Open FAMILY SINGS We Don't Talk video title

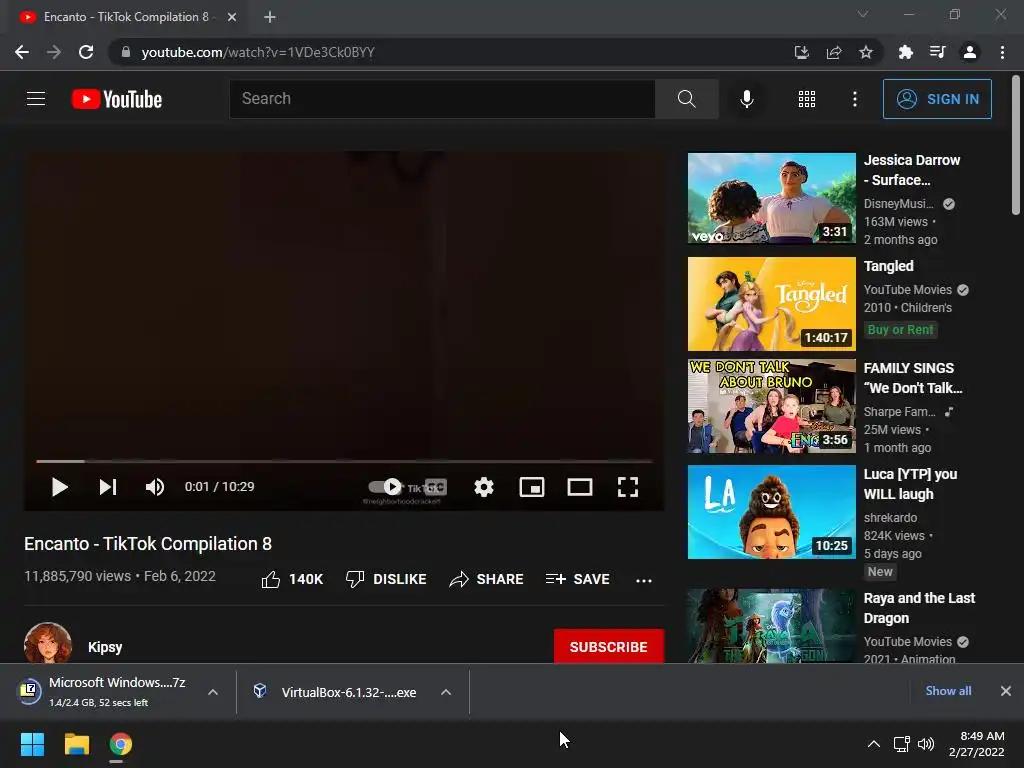[x=912, y=378]
